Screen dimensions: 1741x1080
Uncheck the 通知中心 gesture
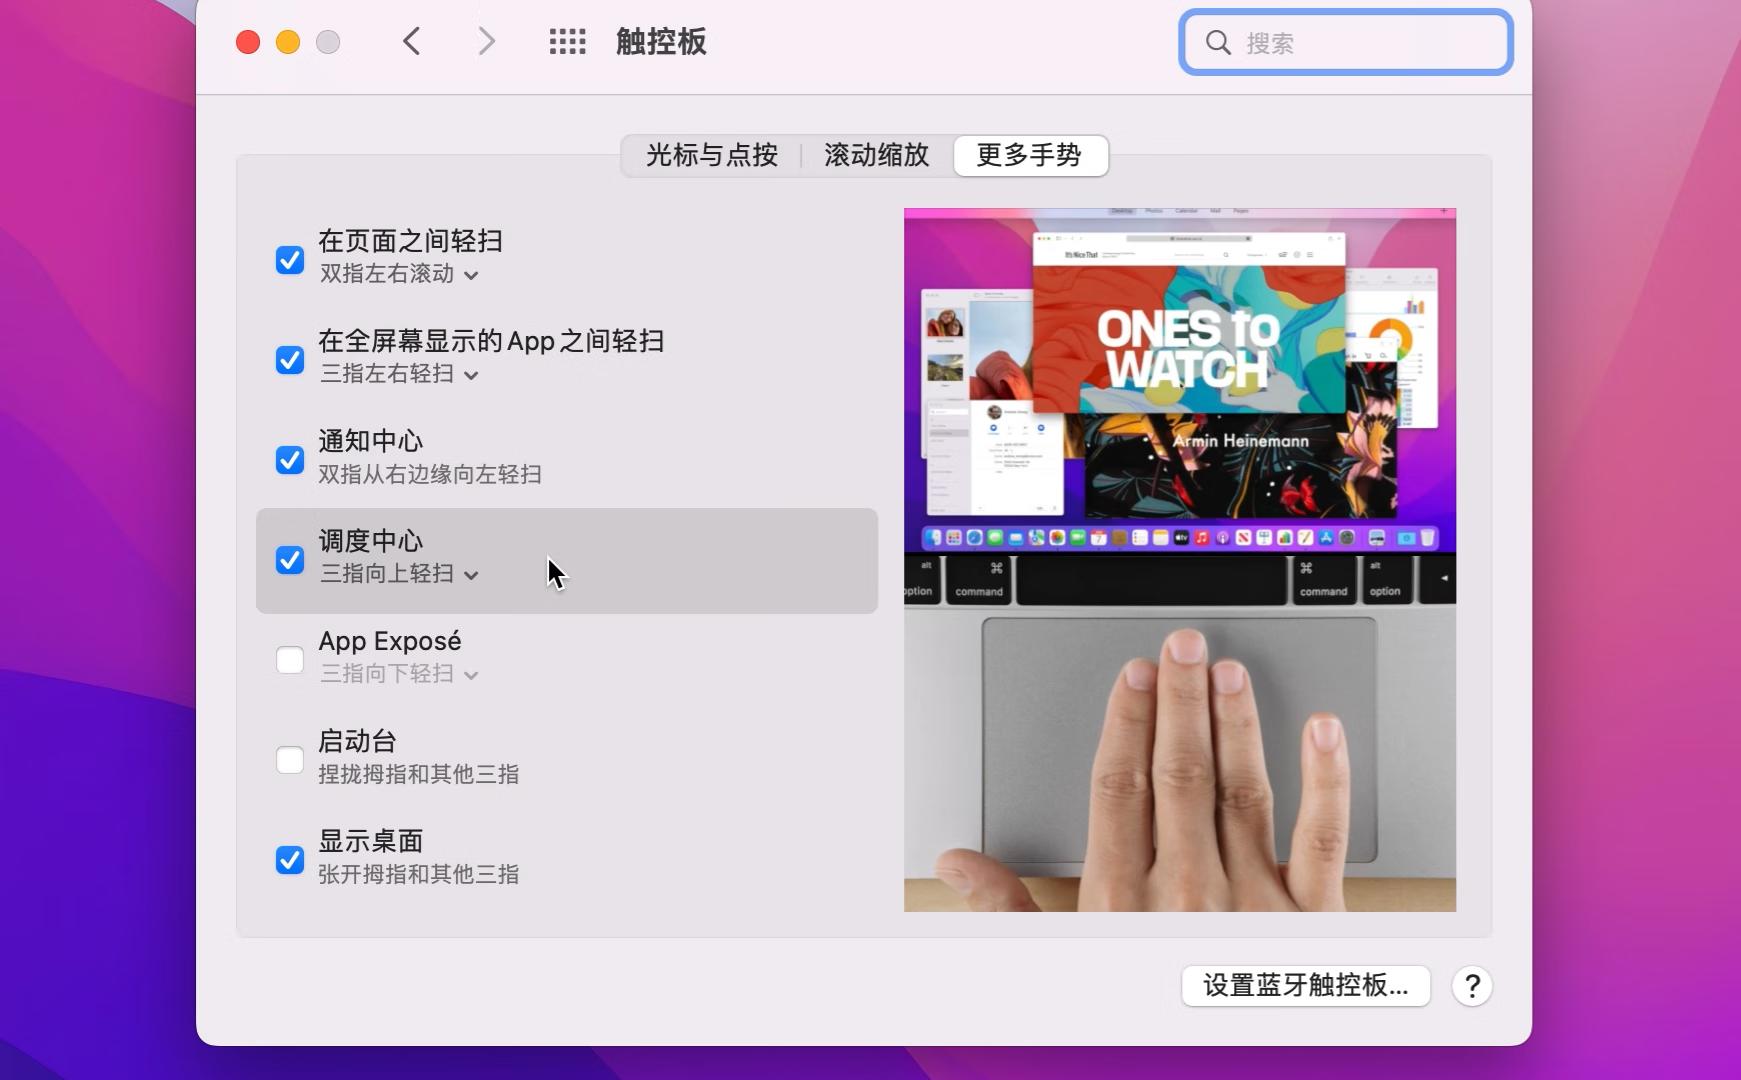pyautogui.click(x=289, y=460)
